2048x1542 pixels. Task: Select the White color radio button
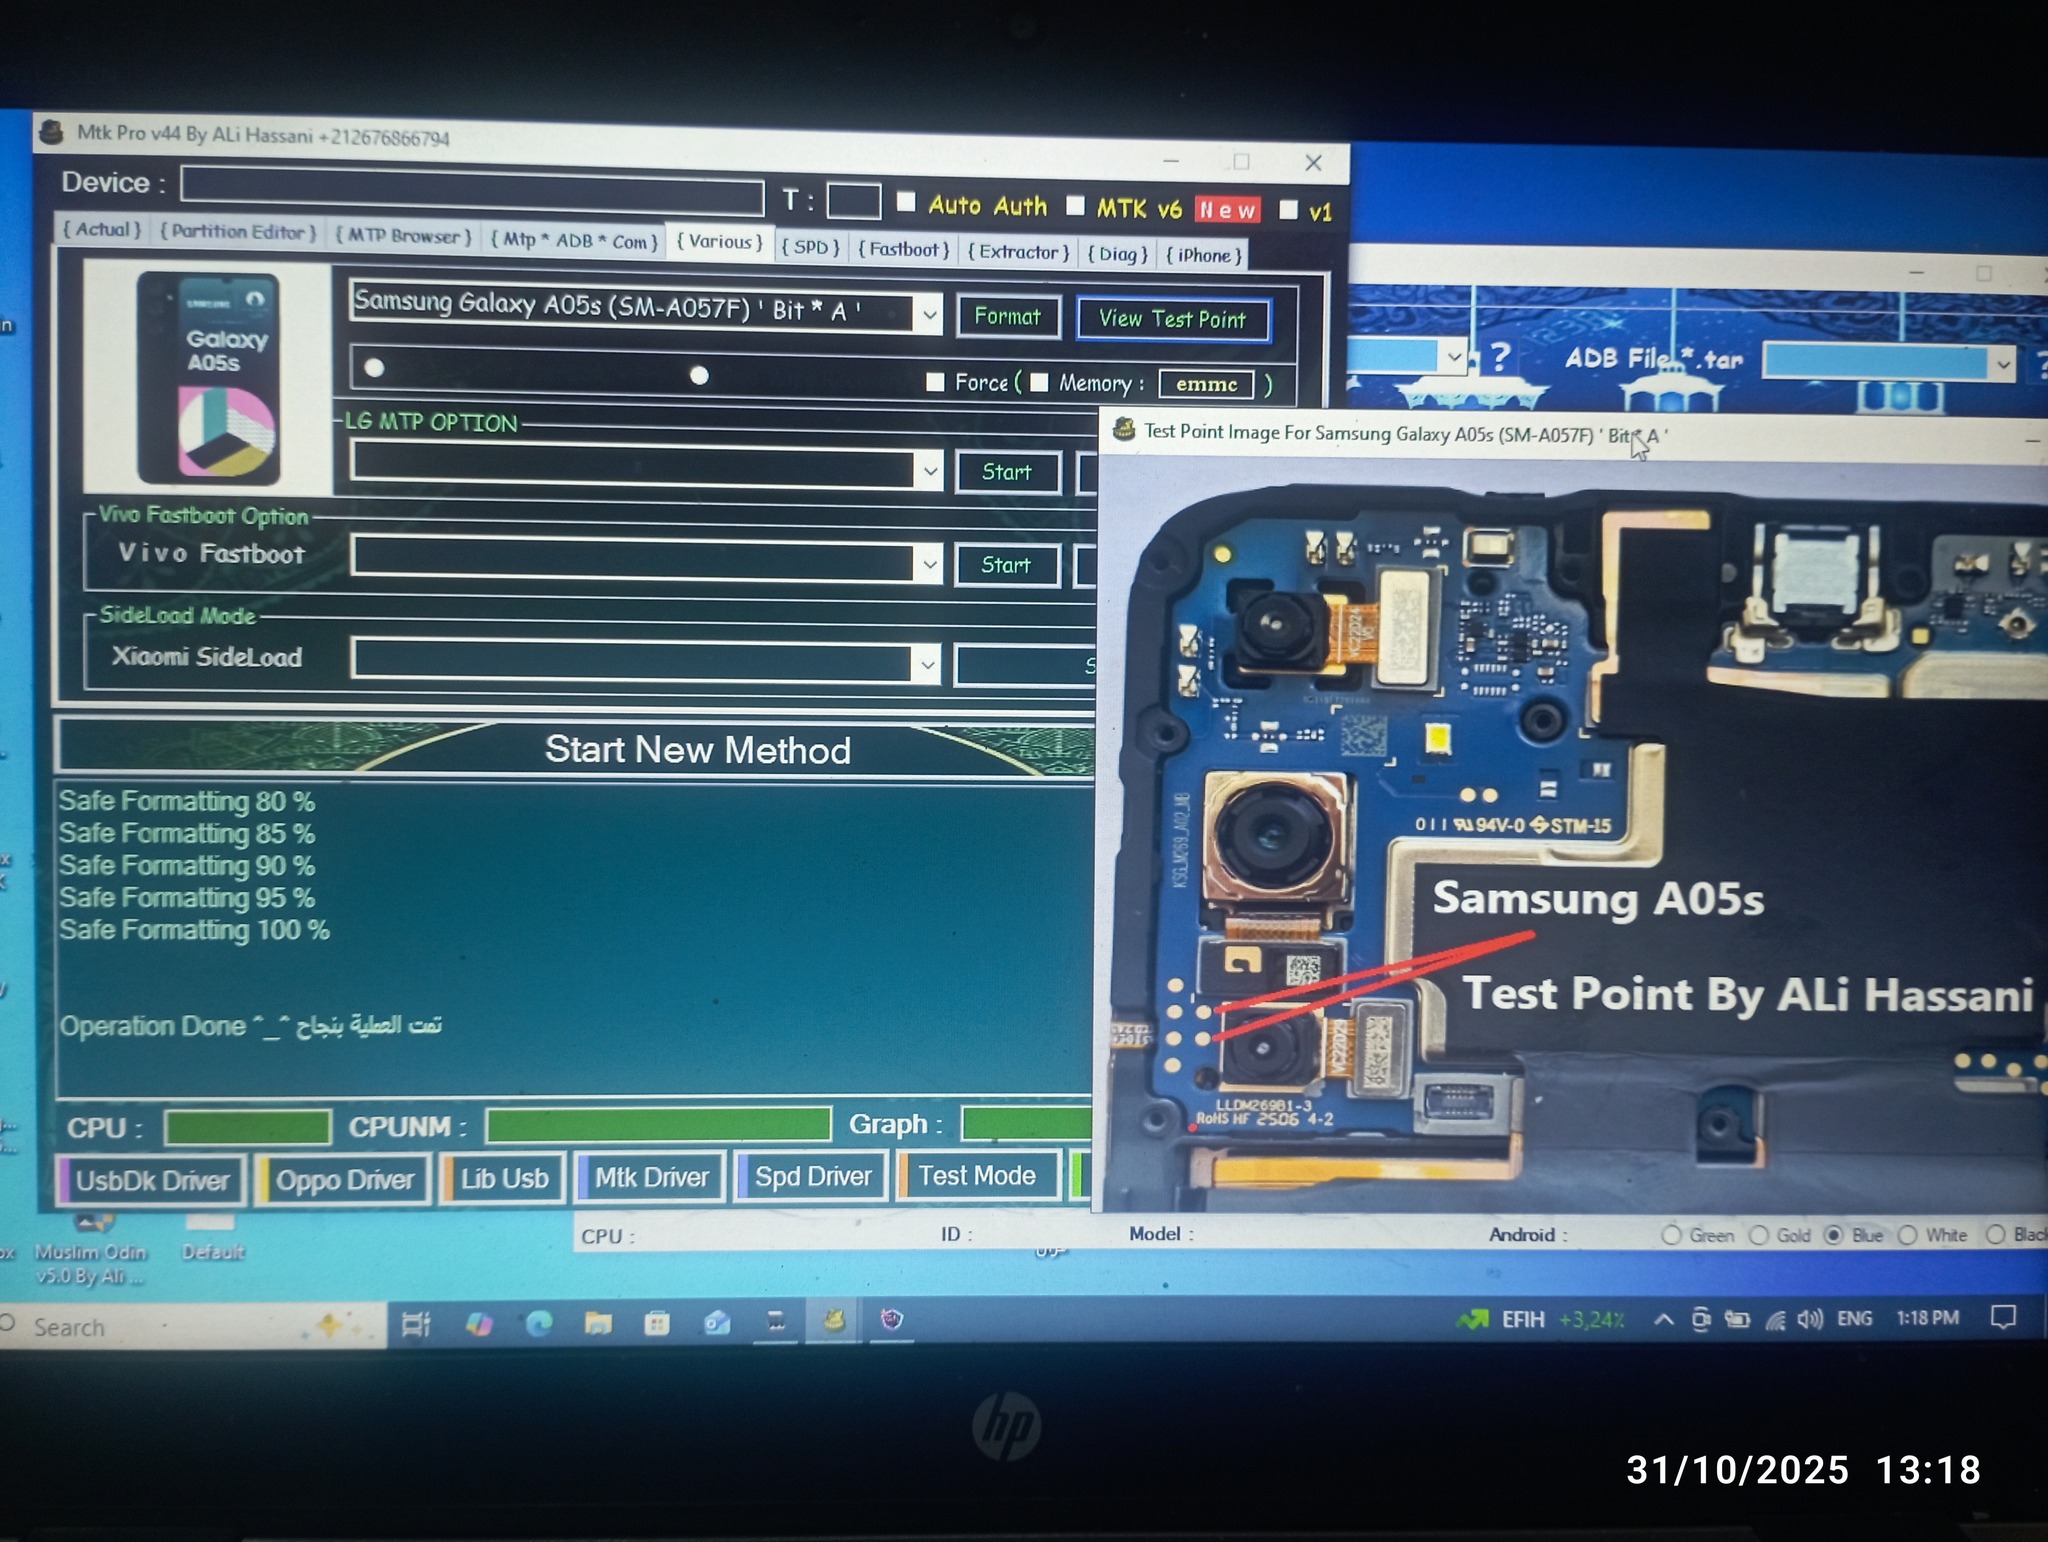pos(1908,1235)
